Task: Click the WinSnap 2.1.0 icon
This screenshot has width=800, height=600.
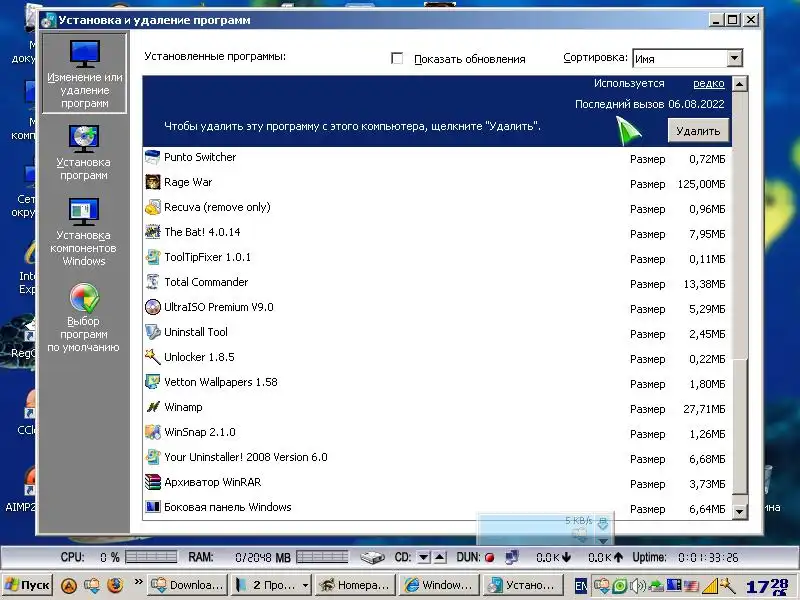Action: 153,432
